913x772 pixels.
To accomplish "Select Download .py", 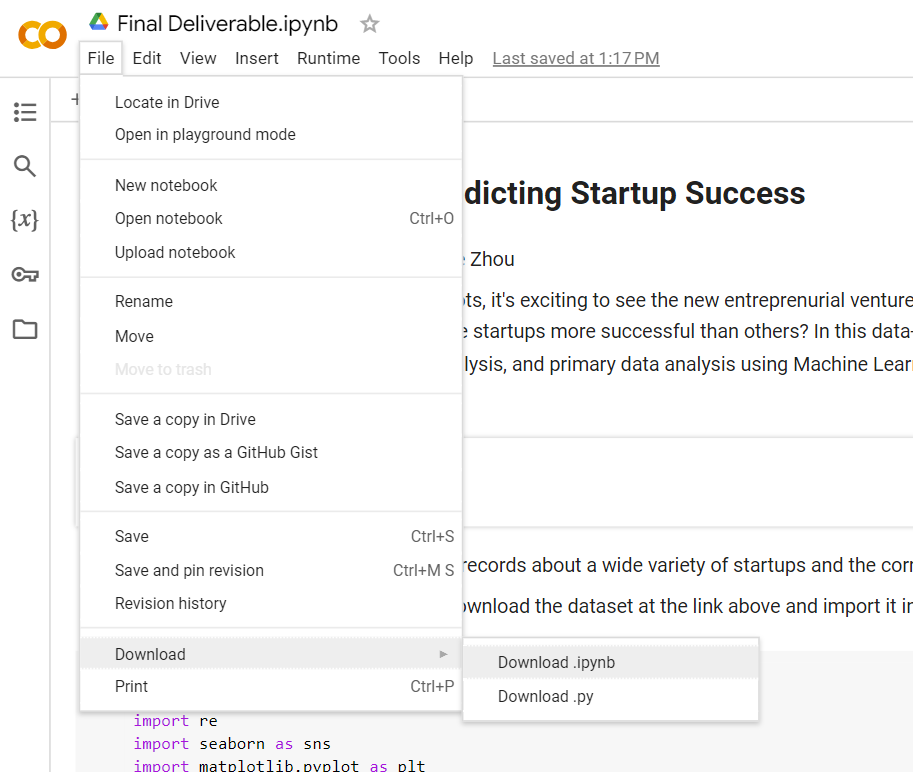I will tap(545, 696).
